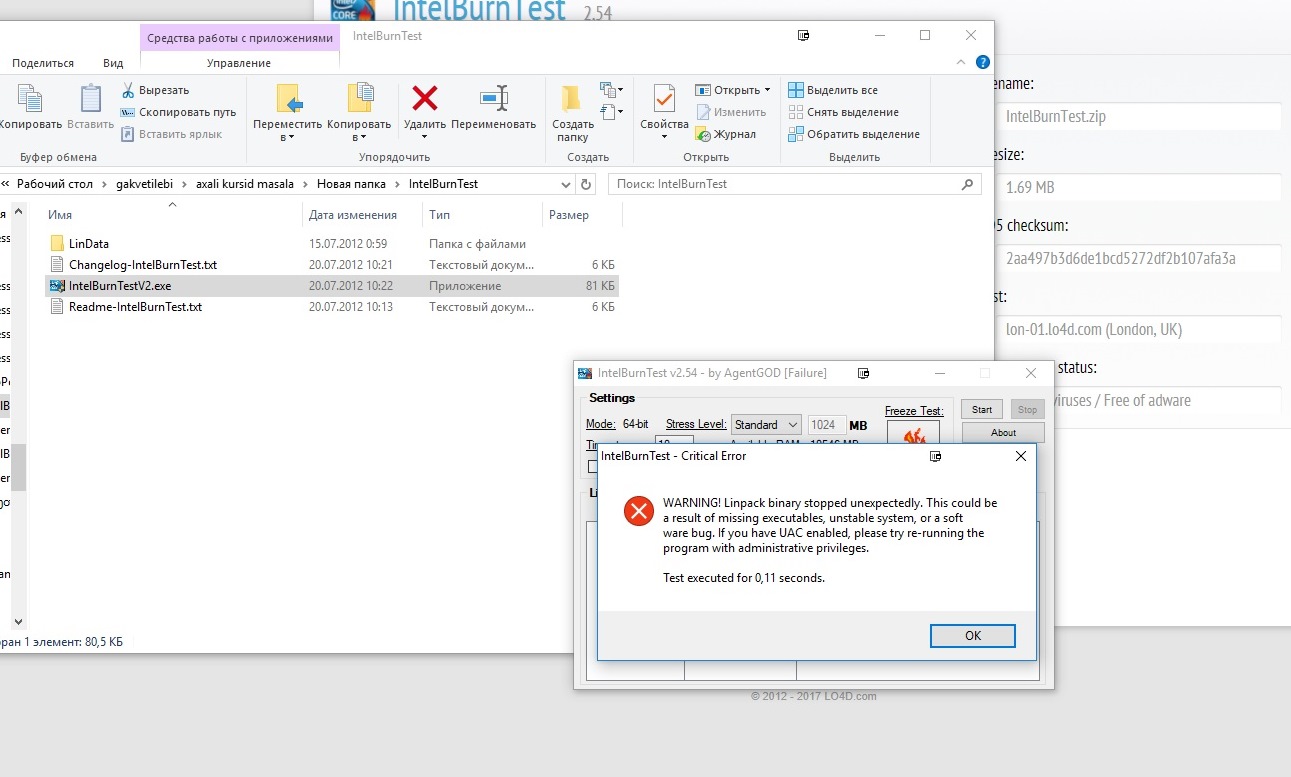The image size is (1291, 777).
Task: Clear selection with Снять выделение
Action: coord(843,112)
